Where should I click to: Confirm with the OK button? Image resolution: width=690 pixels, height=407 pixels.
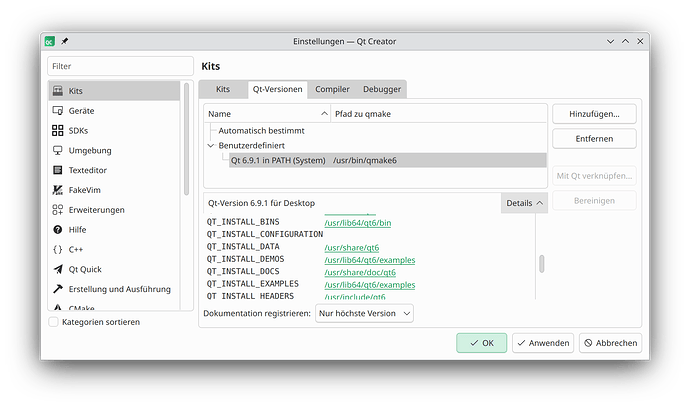click(x=481, y=343)
